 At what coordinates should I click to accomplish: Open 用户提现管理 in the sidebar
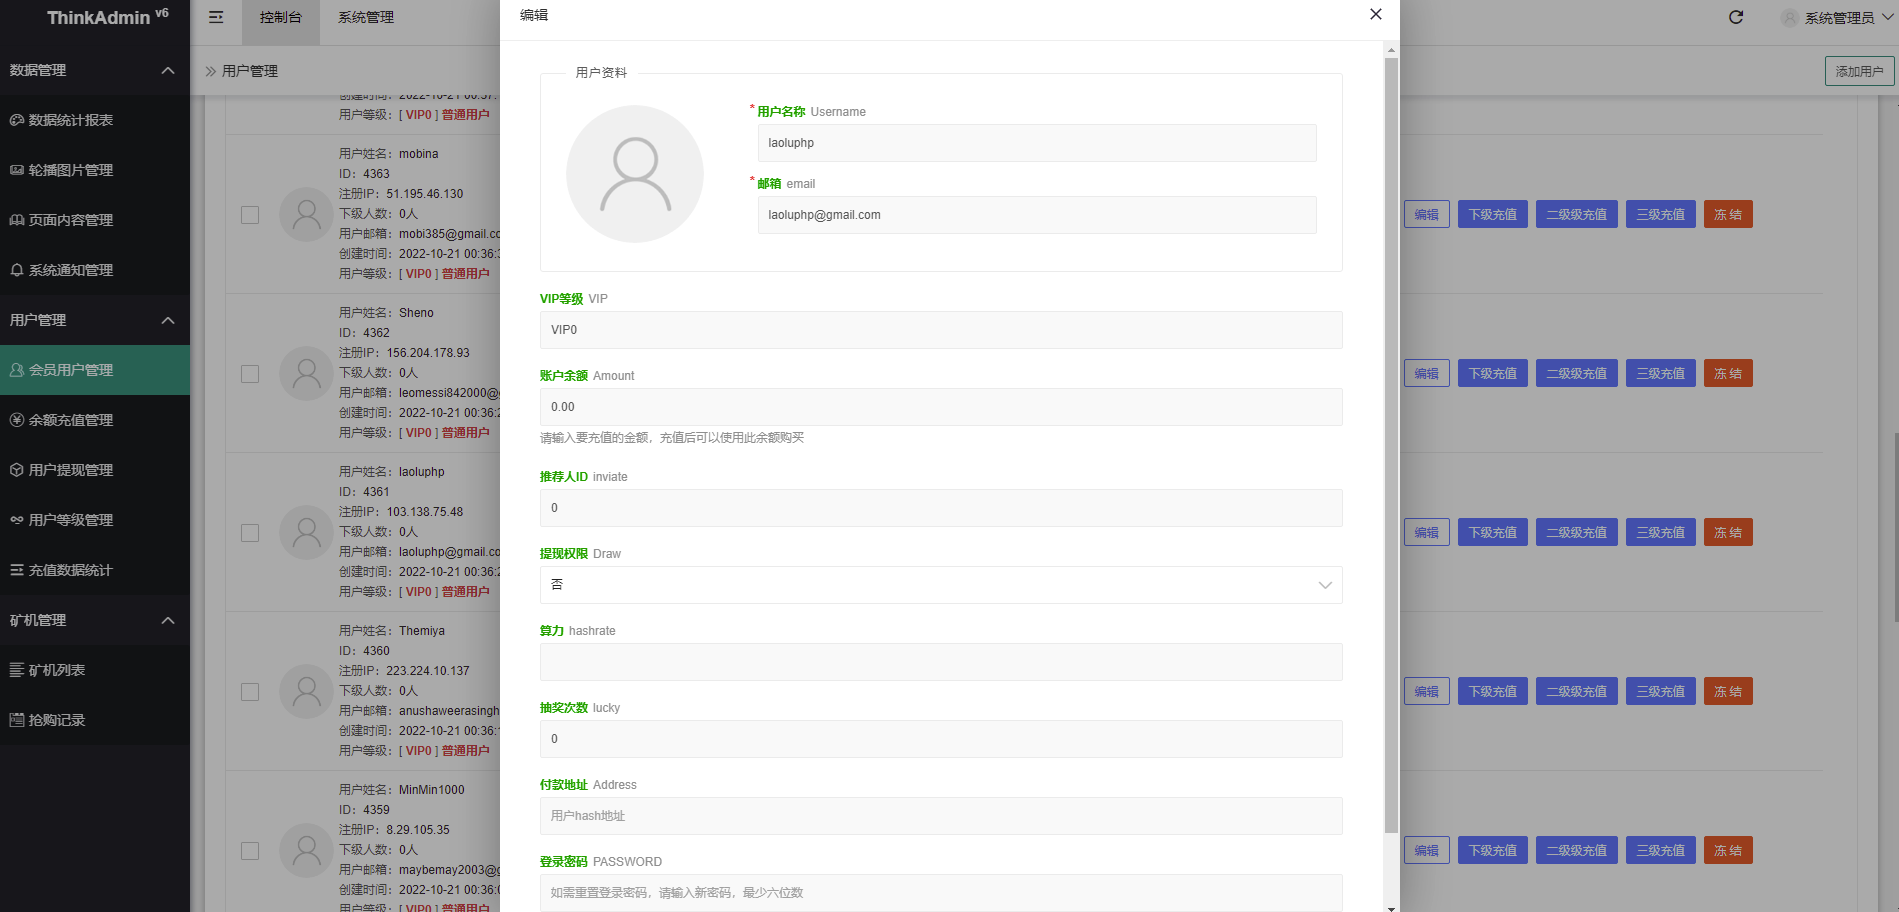[70, 470]
